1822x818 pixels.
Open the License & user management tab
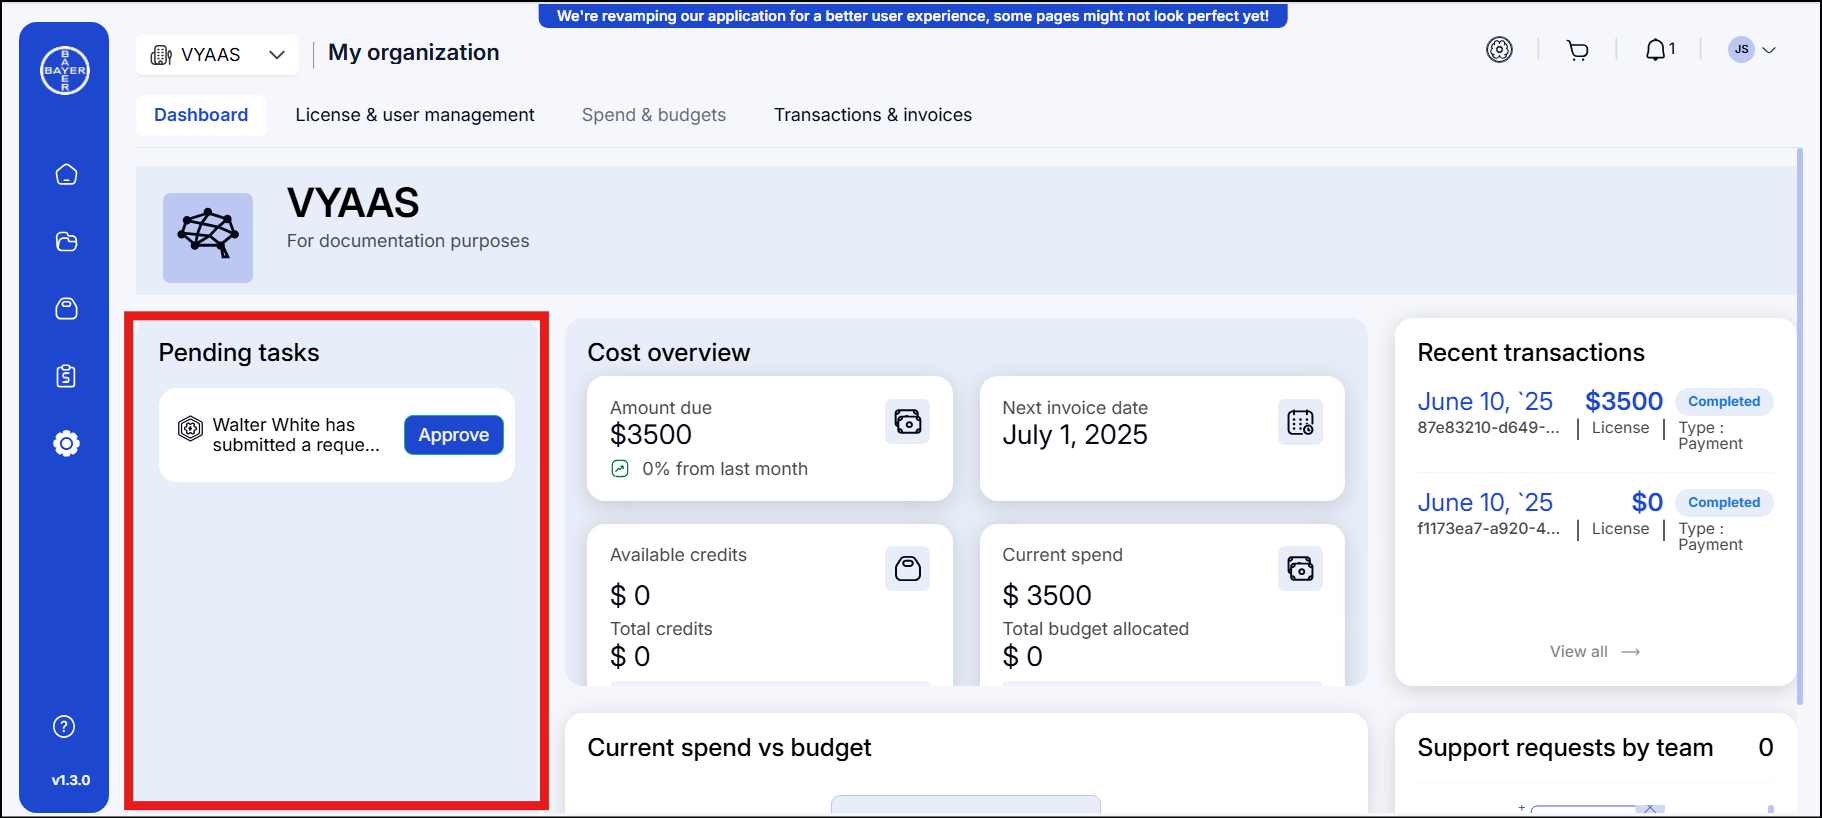pos(415,115)
